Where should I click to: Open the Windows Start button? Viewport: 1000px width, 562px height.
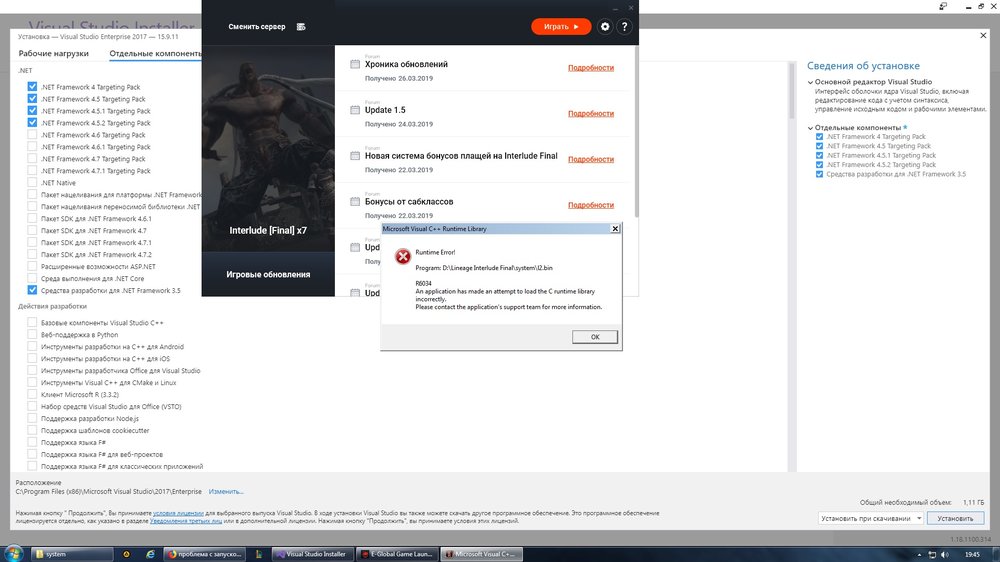[x=12, y=553]
